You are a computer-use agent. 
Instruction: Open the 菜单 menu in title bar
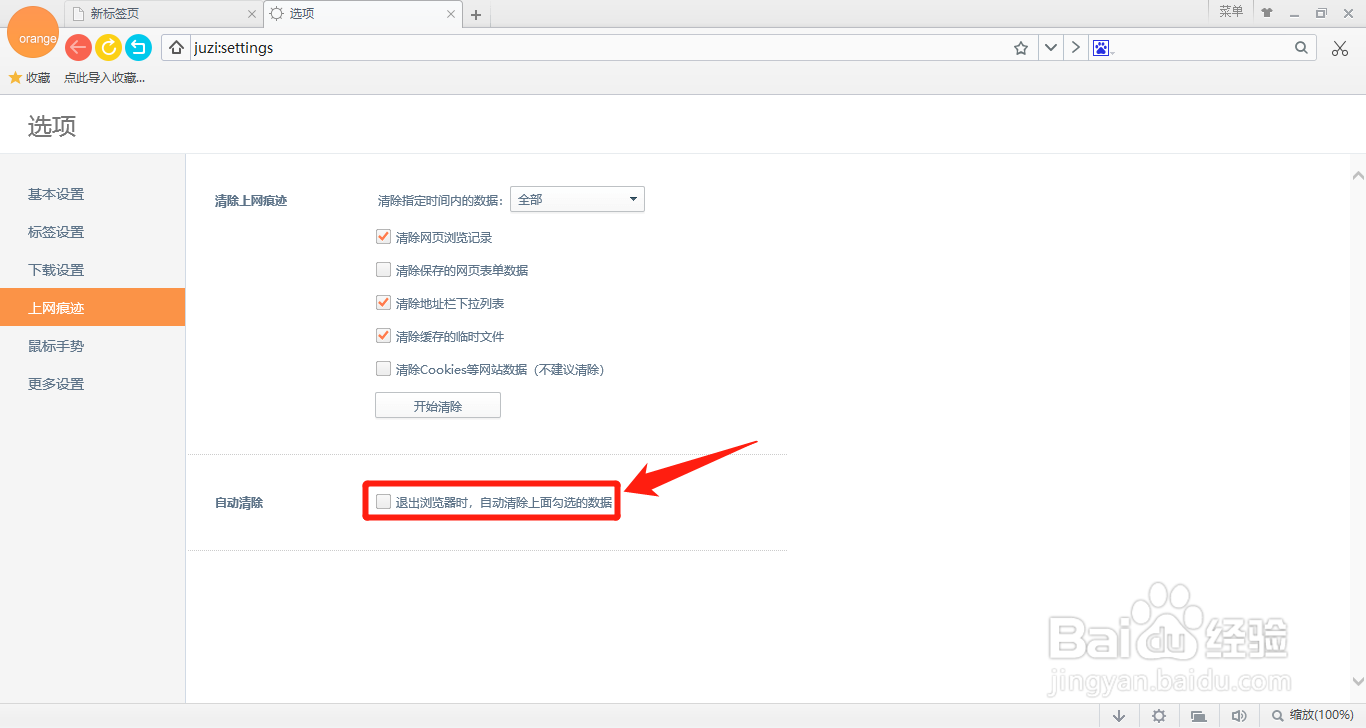point(1231,12)
